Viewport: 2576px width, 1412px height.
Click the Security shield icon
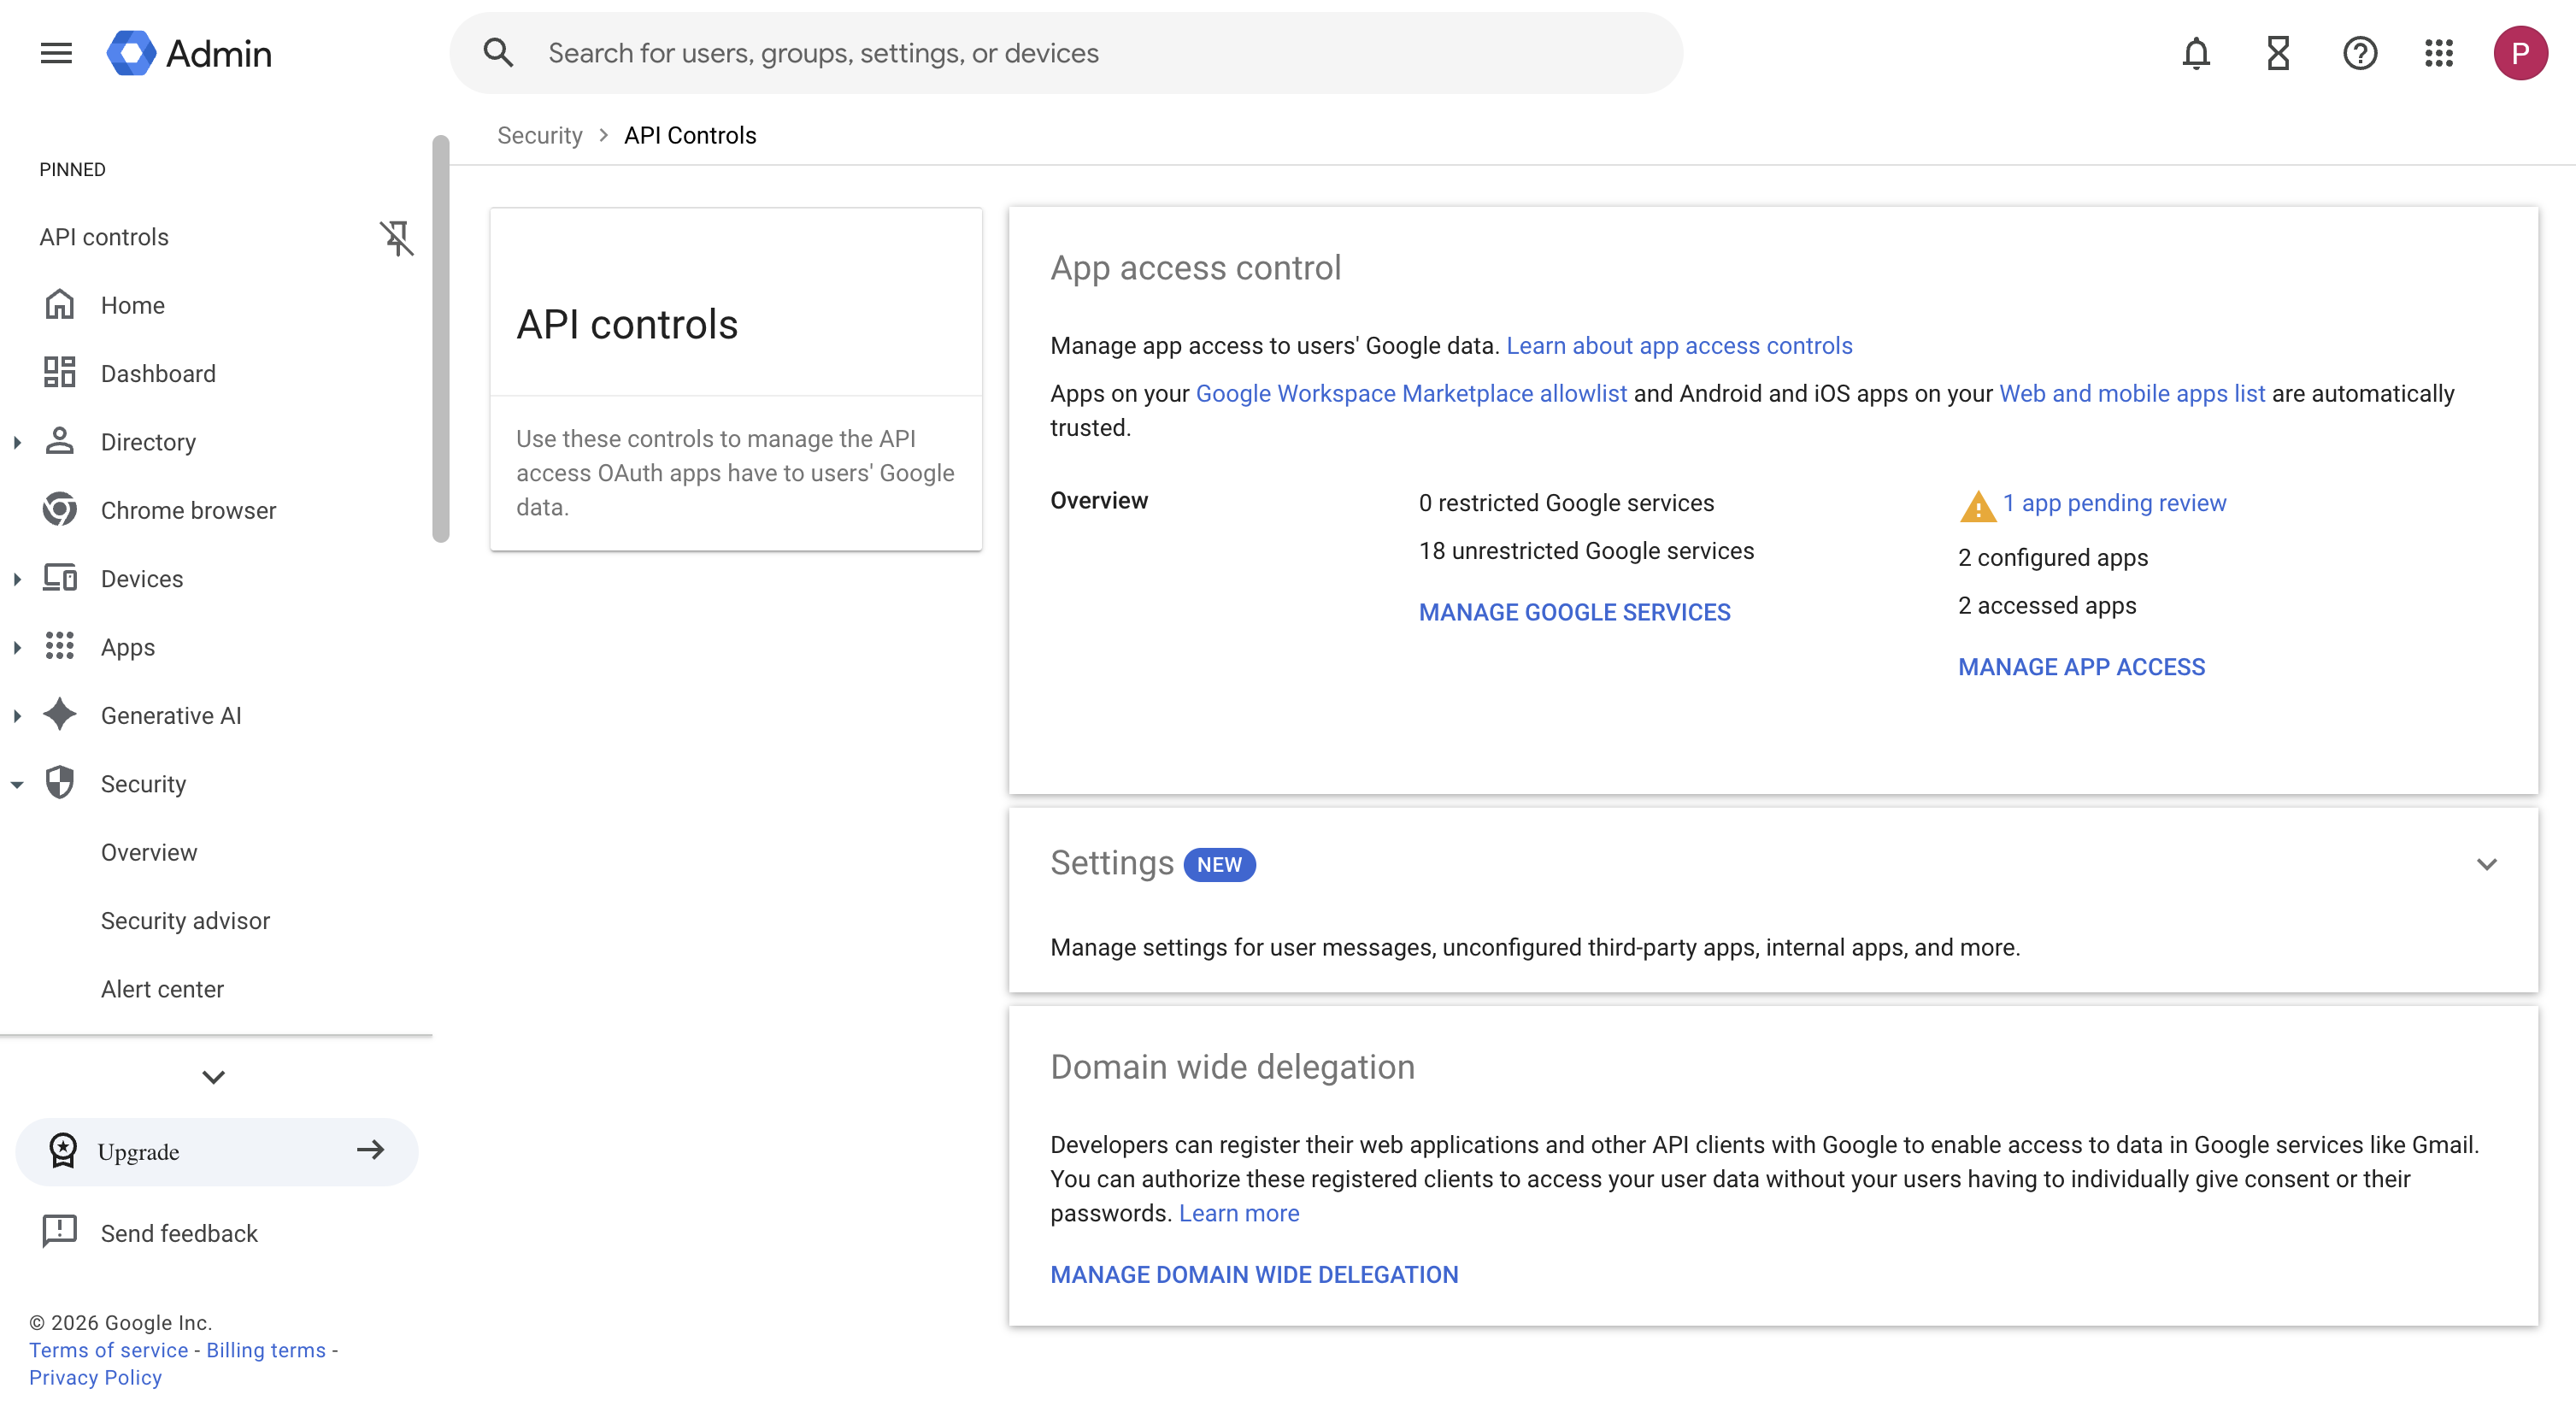60,783
